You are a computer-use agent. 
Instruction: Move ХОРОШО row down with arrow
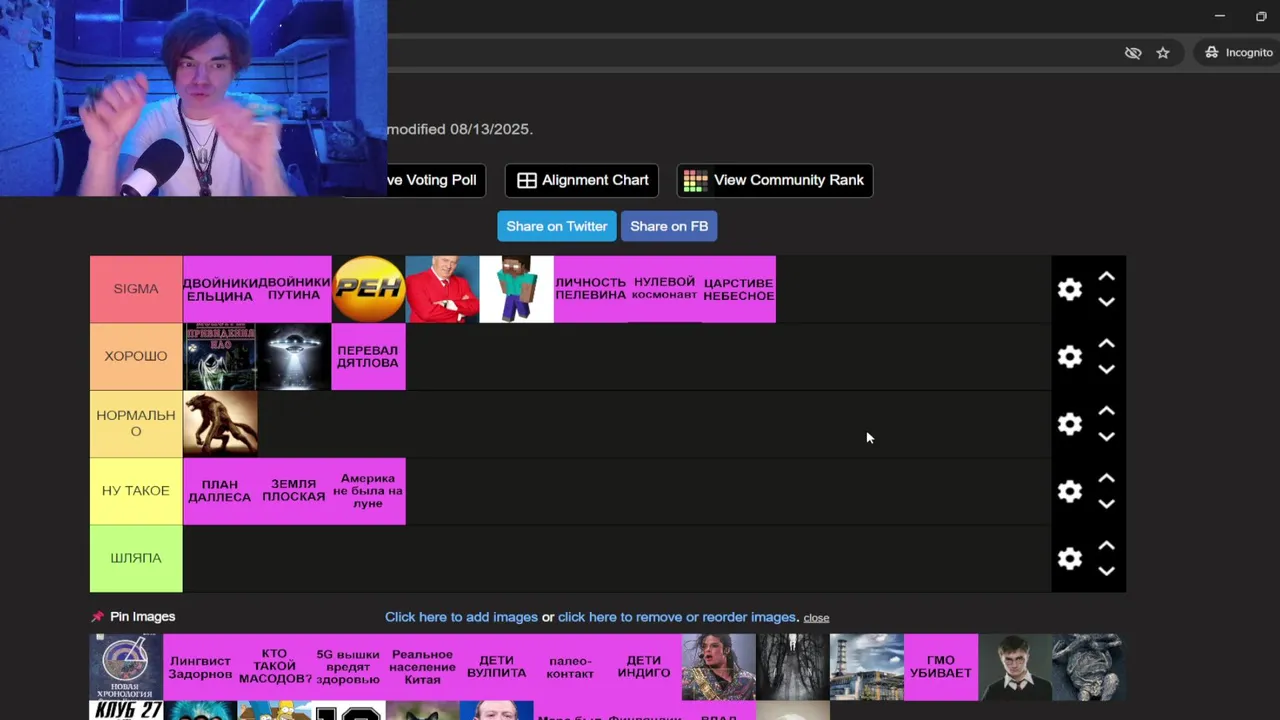(x=1106, y=369)
